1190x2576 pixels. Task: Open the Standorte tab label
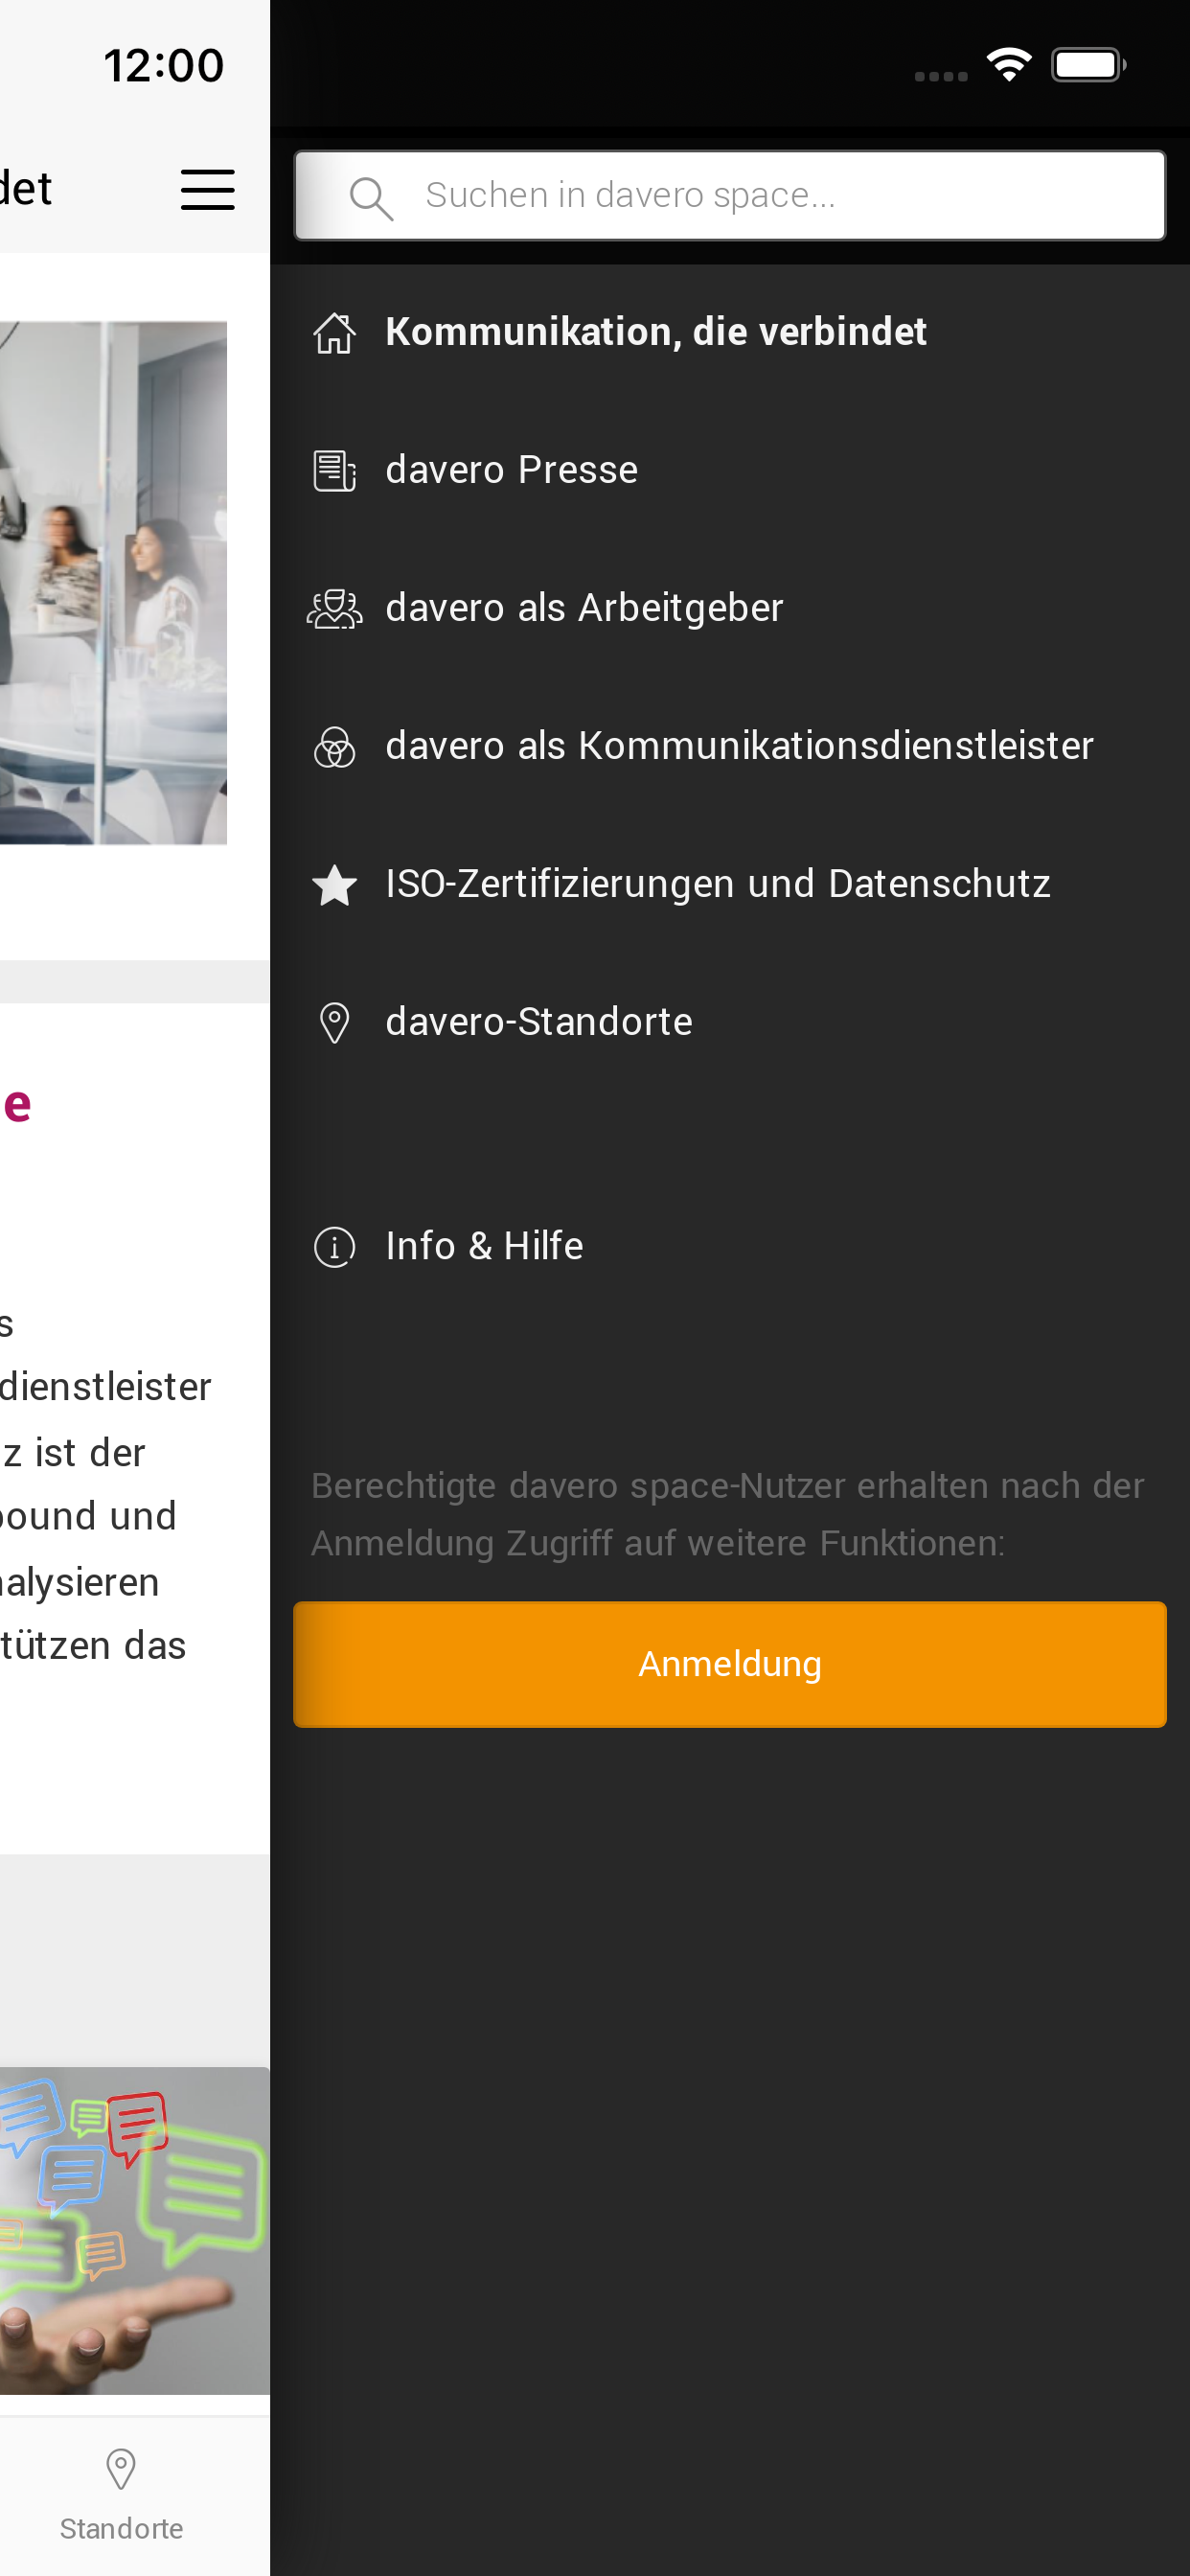point(121,2528)
